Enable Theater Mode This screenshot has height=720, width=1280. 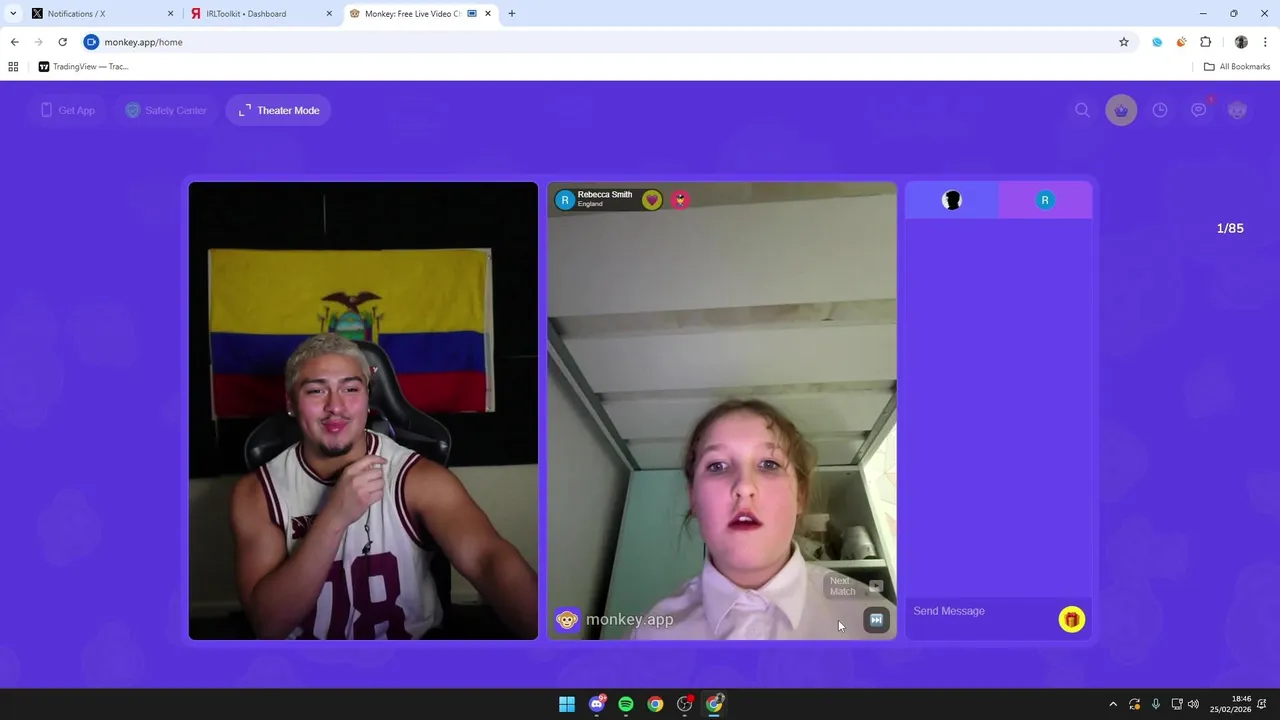click(279, 110)
